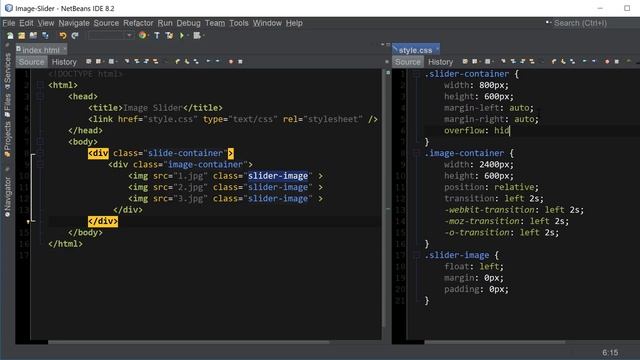This screenshot has width=640, height=360.
Task: Switch to the index.html editor tab
Action: click(40, 50)
